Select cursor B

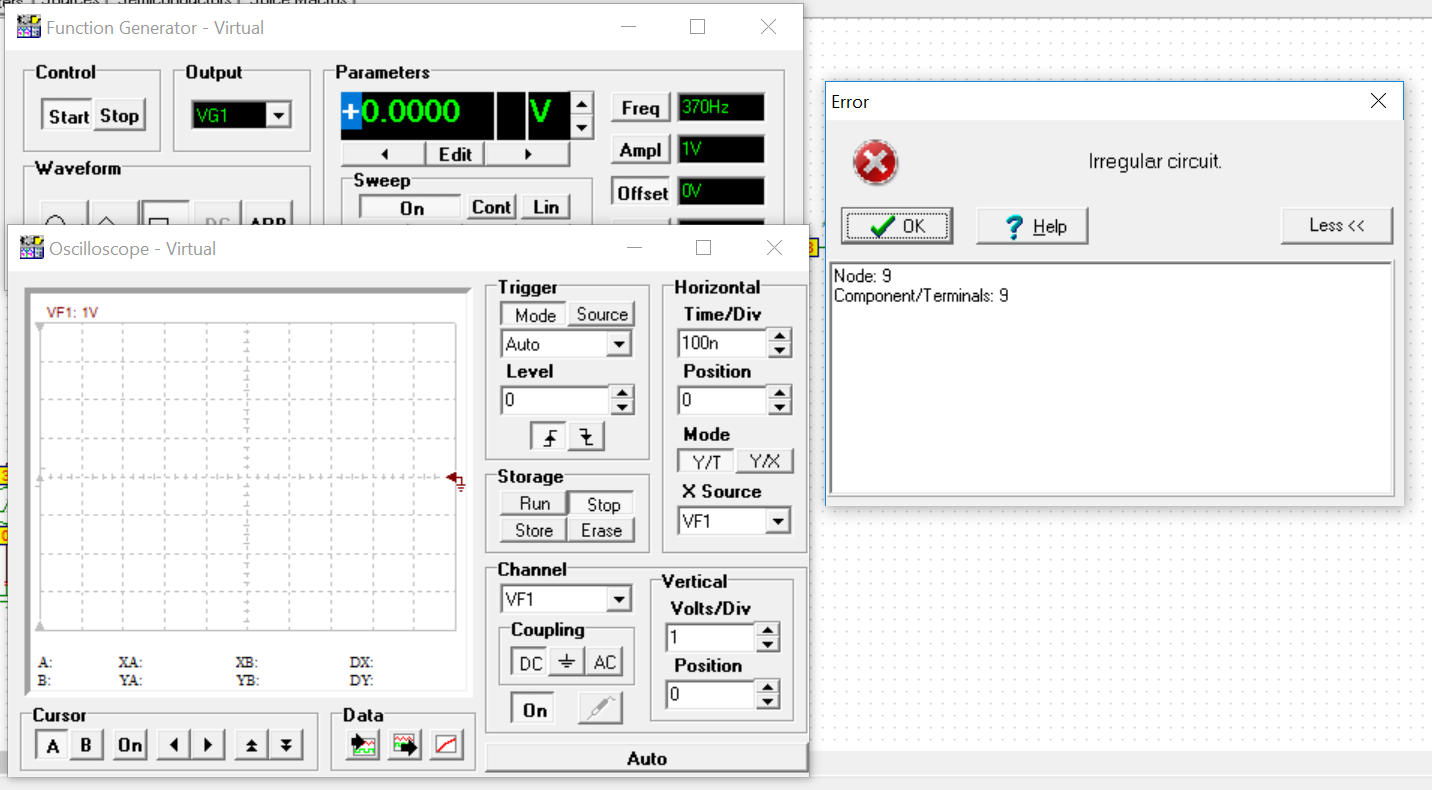(86, 745)
